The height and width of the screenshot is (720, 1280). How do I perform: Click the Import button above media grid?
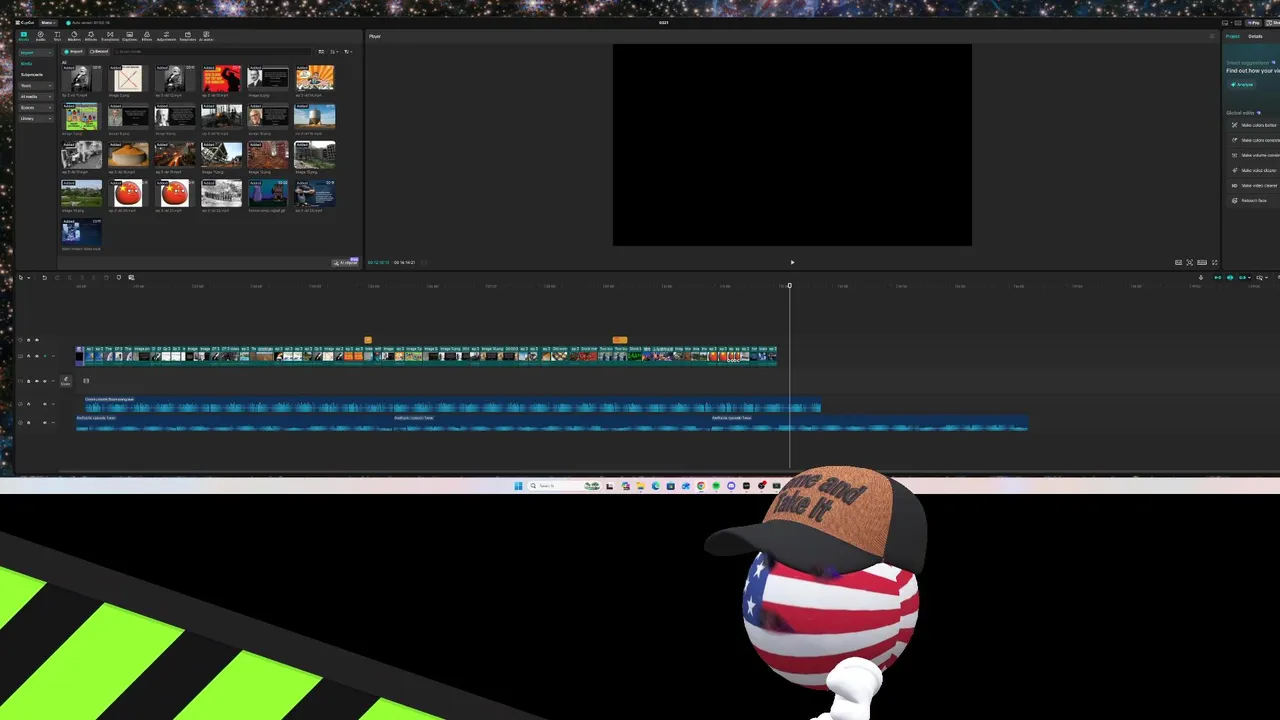(x=73, y=52)
